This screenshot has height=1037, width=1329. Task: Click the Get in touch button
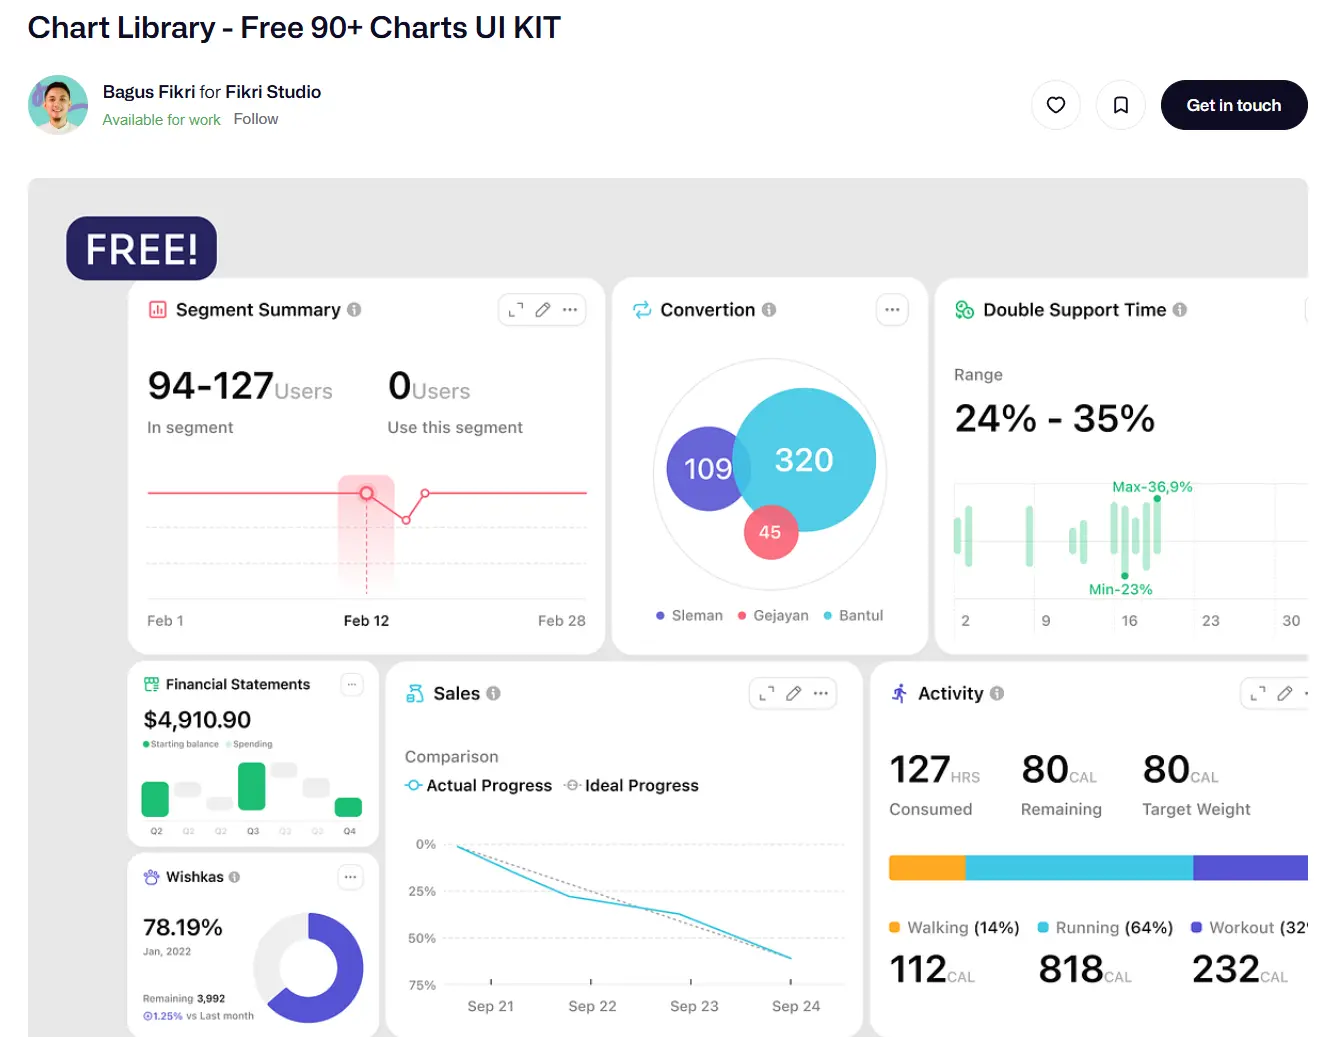tap(1234, 105)
